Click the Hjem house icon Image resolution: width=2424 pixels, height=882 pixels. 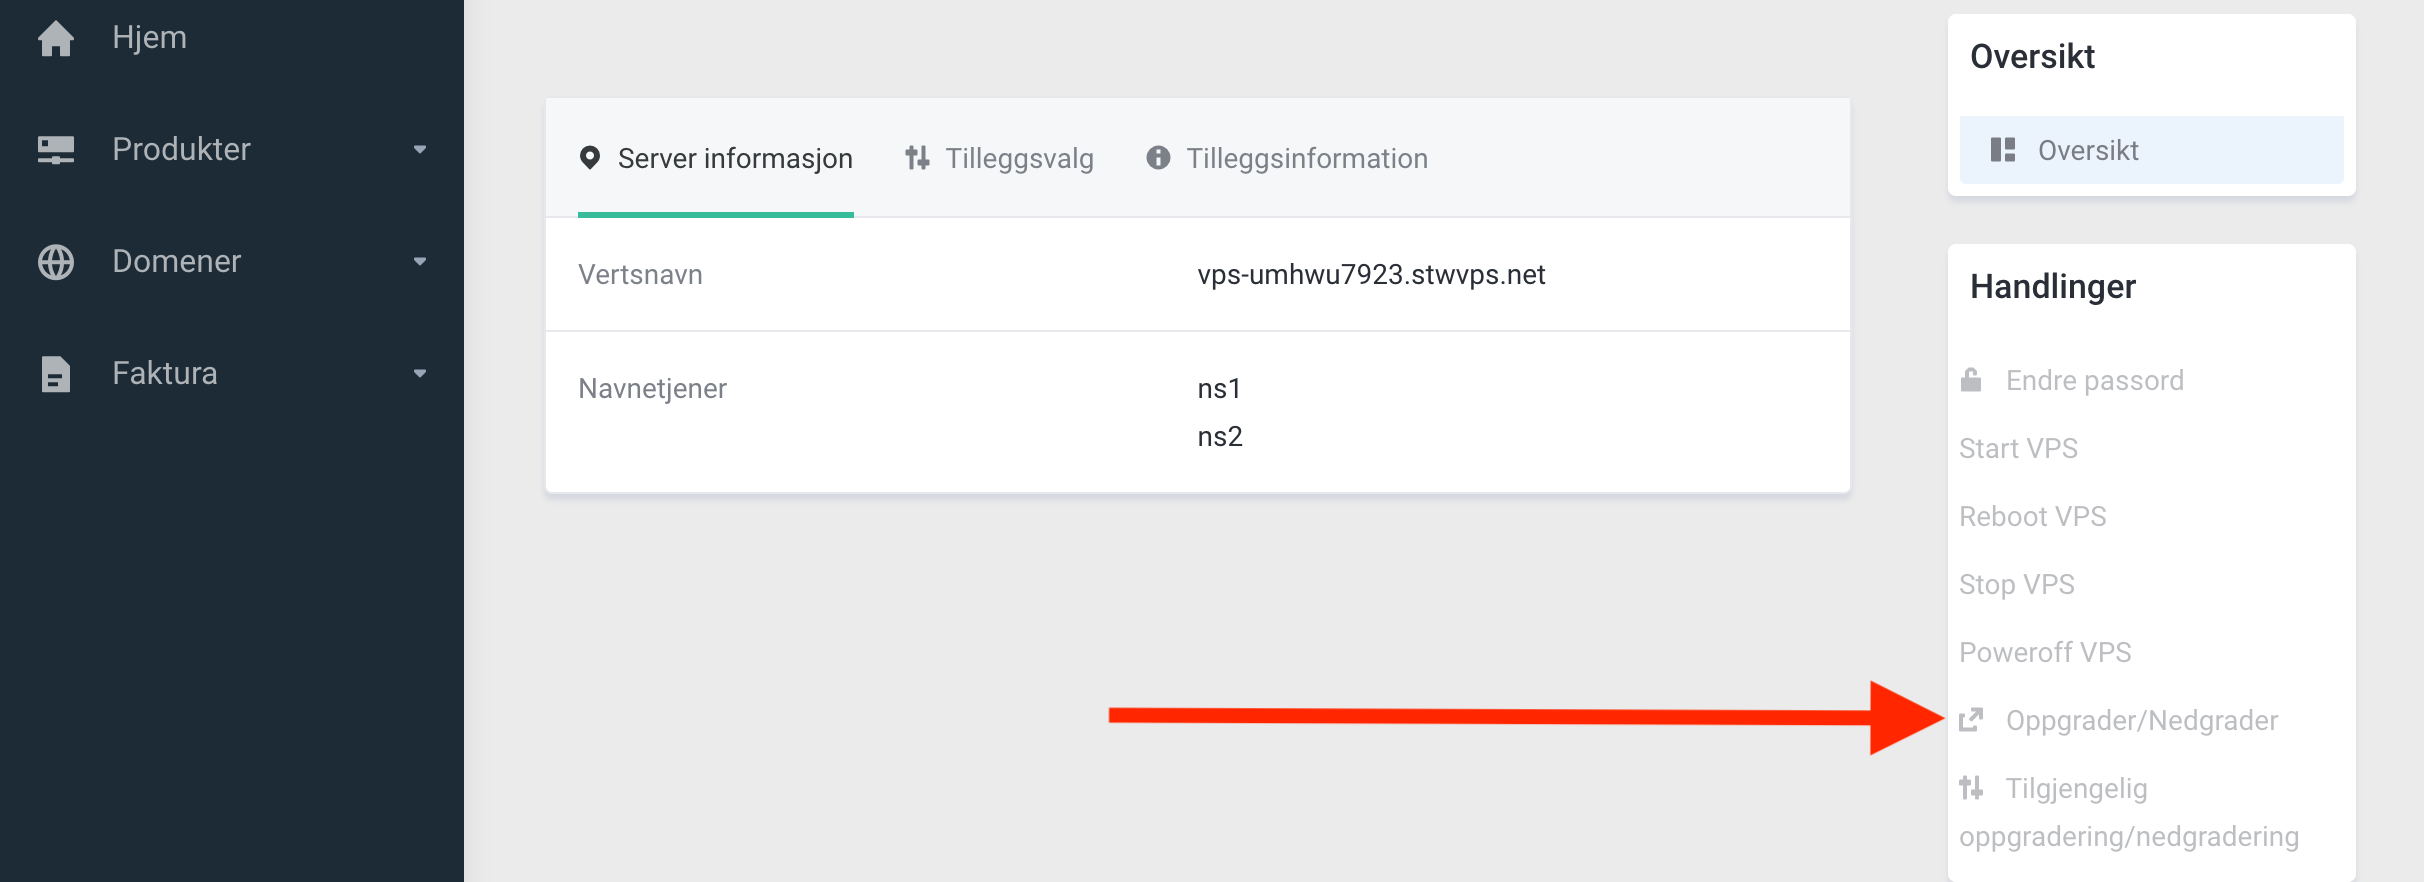pyautogui.click(x=56, y=38)
